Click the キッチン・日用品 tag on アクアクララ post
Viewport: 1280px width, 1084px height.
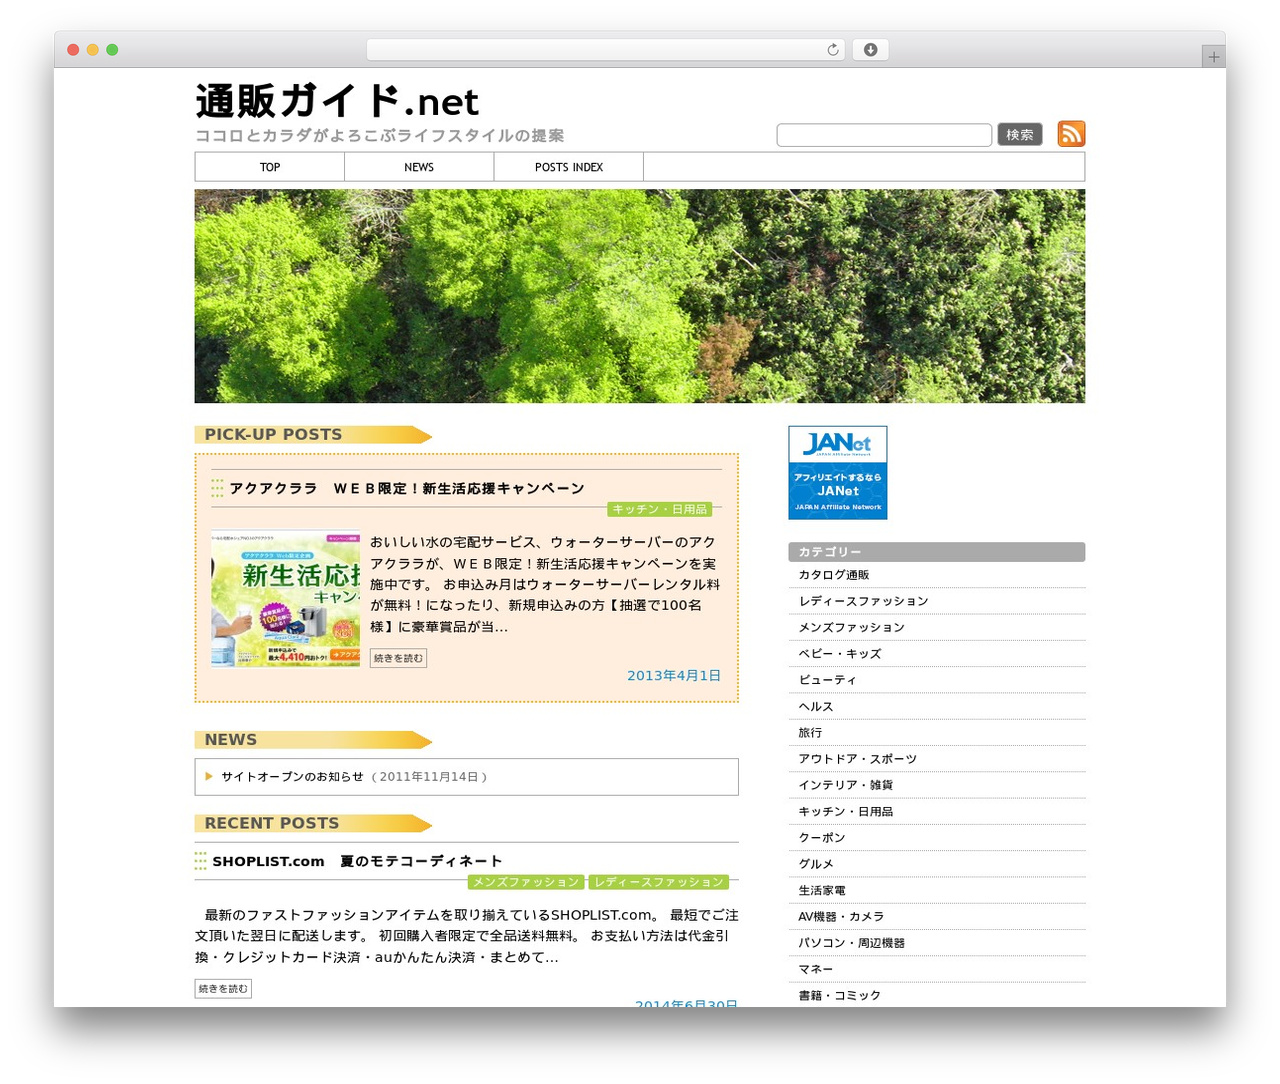(660, 509)
